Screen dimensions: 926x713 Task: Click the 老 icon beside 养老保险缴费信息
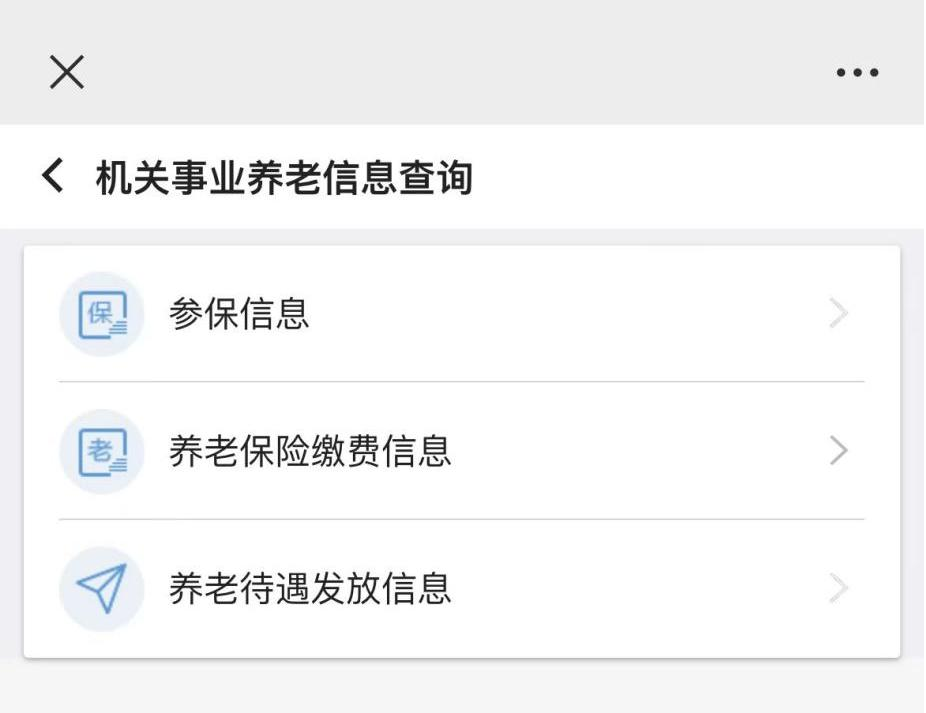tap(102, 451)
